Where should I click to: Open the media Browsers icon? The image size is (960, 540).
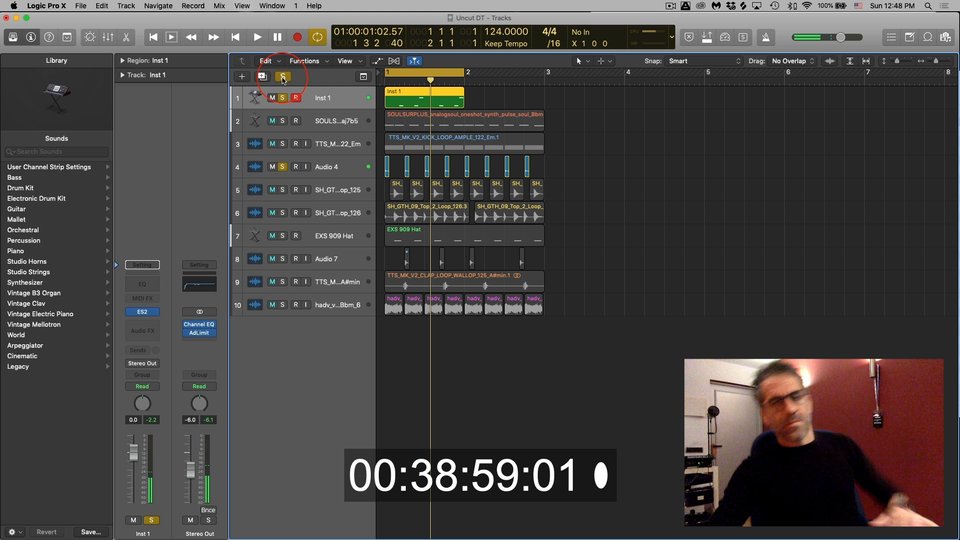[x=946, y=37]
